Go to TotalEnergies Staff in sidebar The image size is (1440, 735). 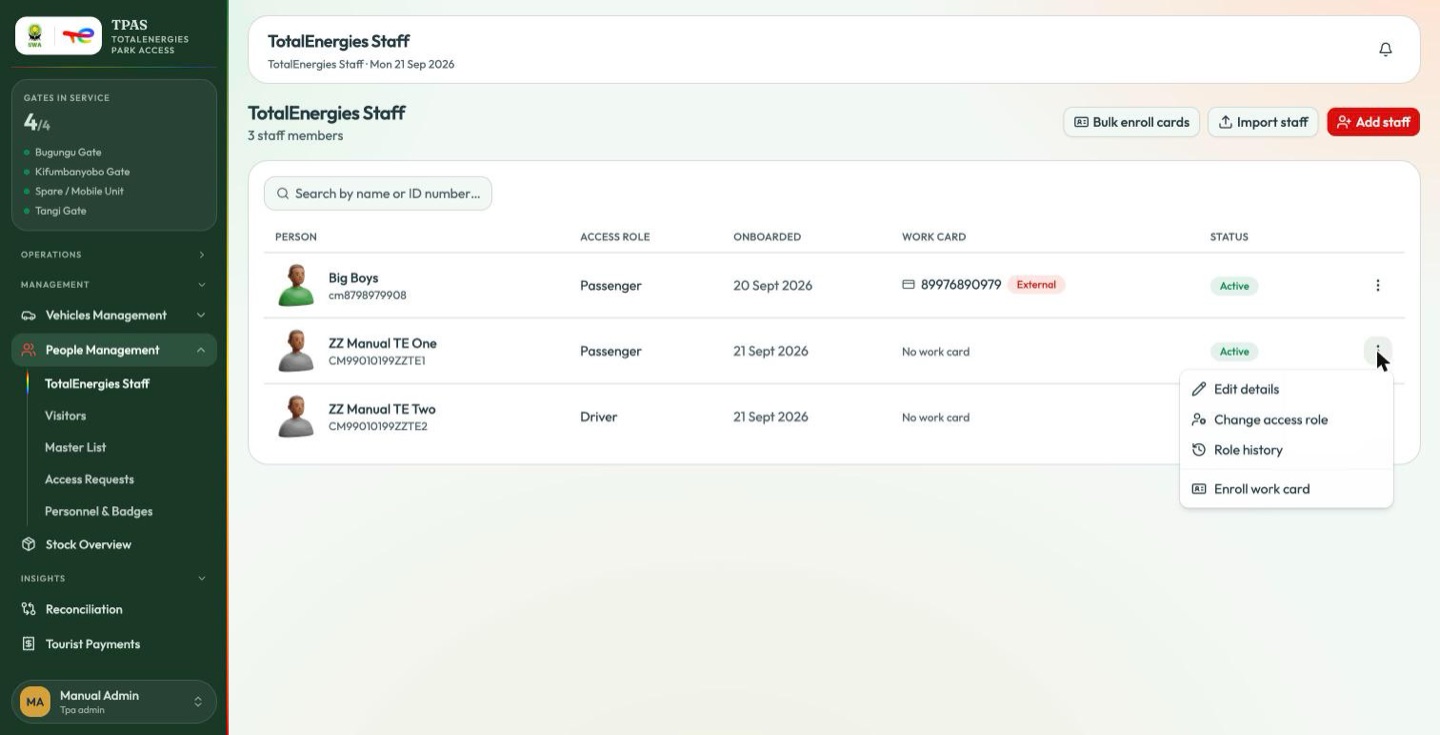click(97, 384)
